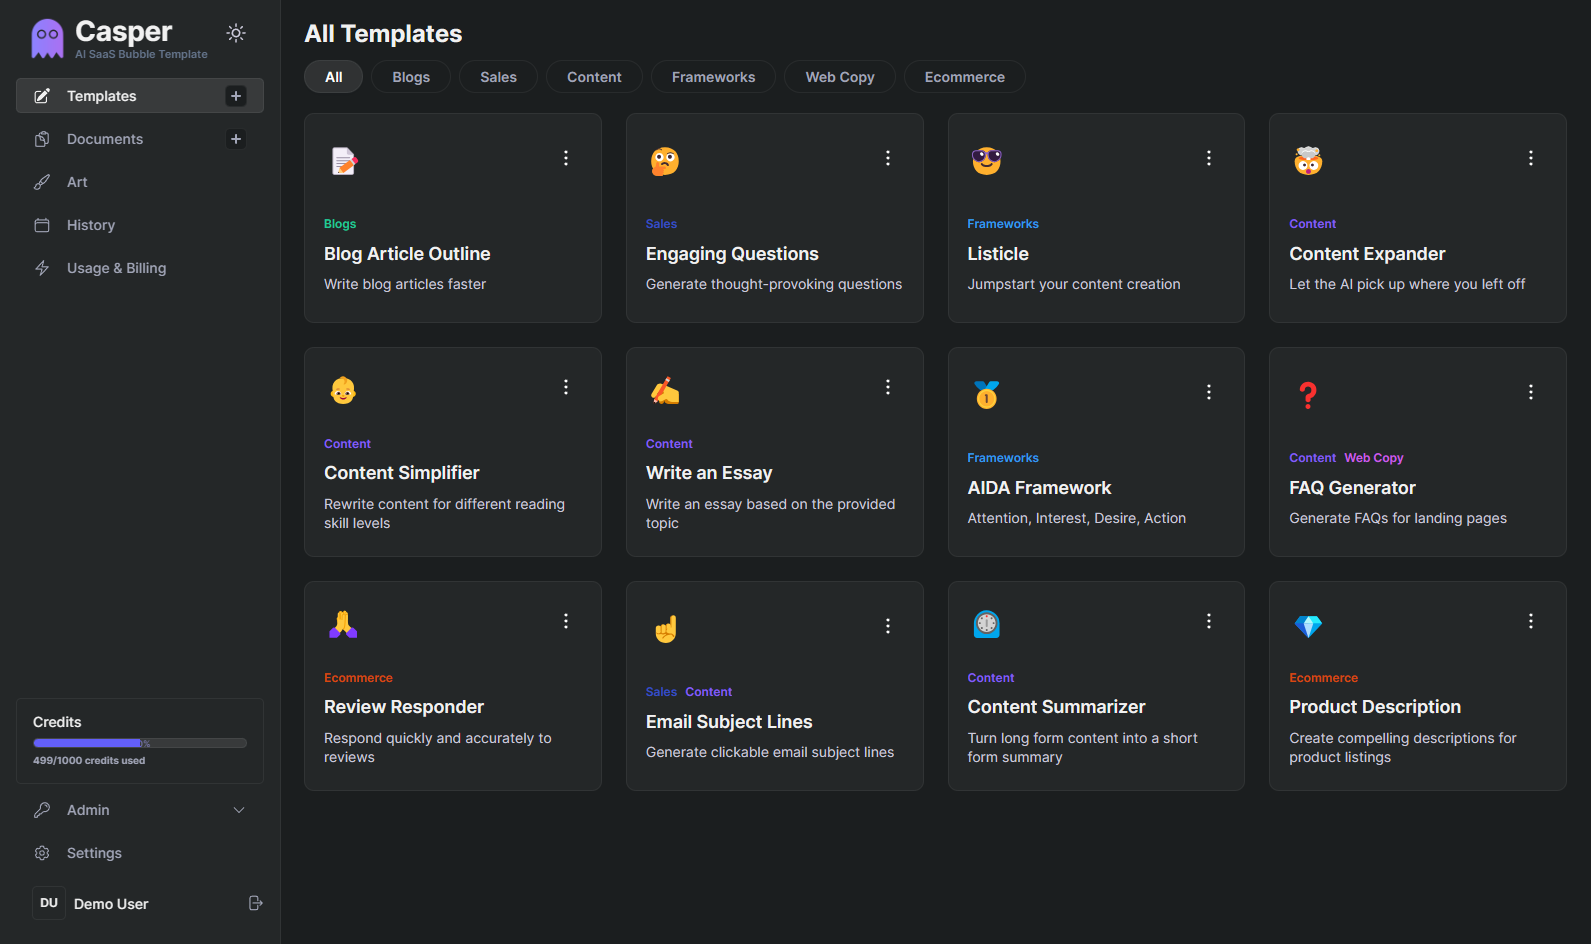Open options menu for FAQ Generator

tap(1531, 392)
